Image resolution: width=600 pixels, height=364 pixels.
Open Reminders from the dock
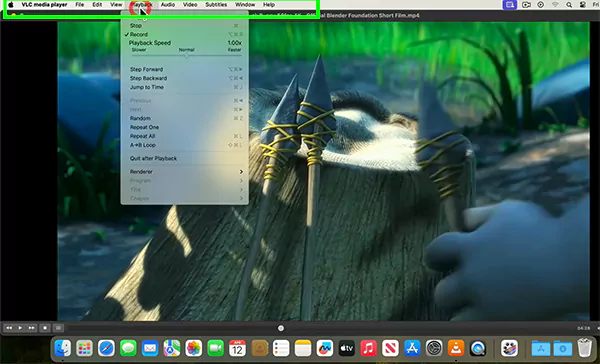pos(281,348)
